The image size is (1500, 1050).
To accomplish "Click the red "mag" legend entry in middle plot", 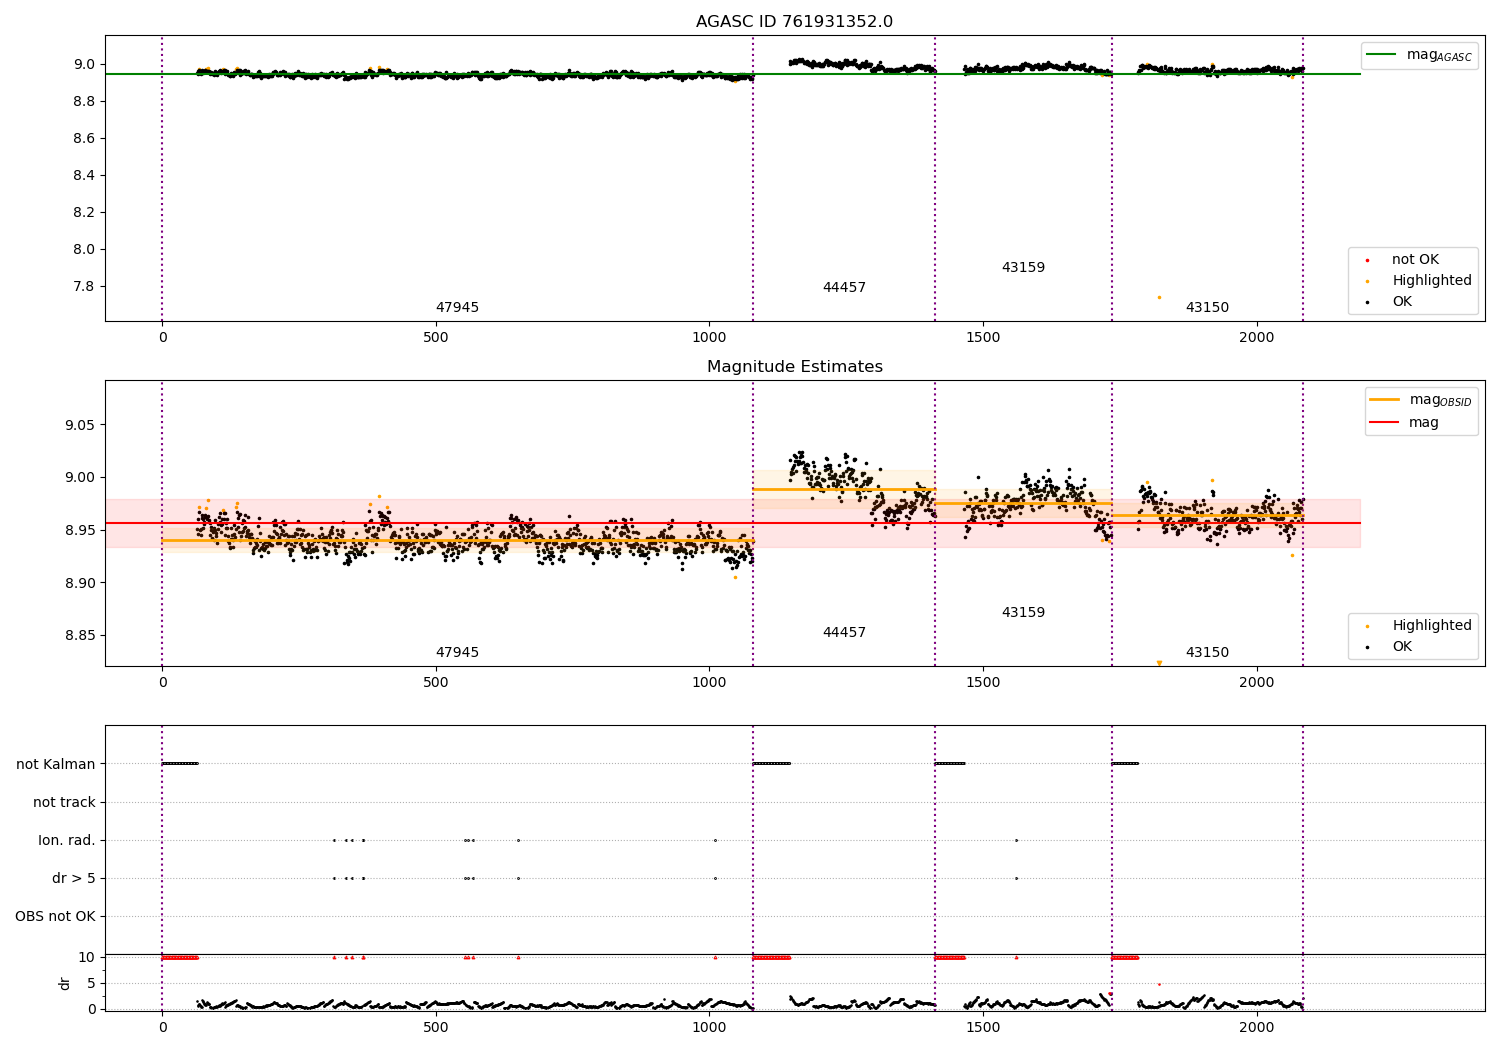I will point(1404,423).
